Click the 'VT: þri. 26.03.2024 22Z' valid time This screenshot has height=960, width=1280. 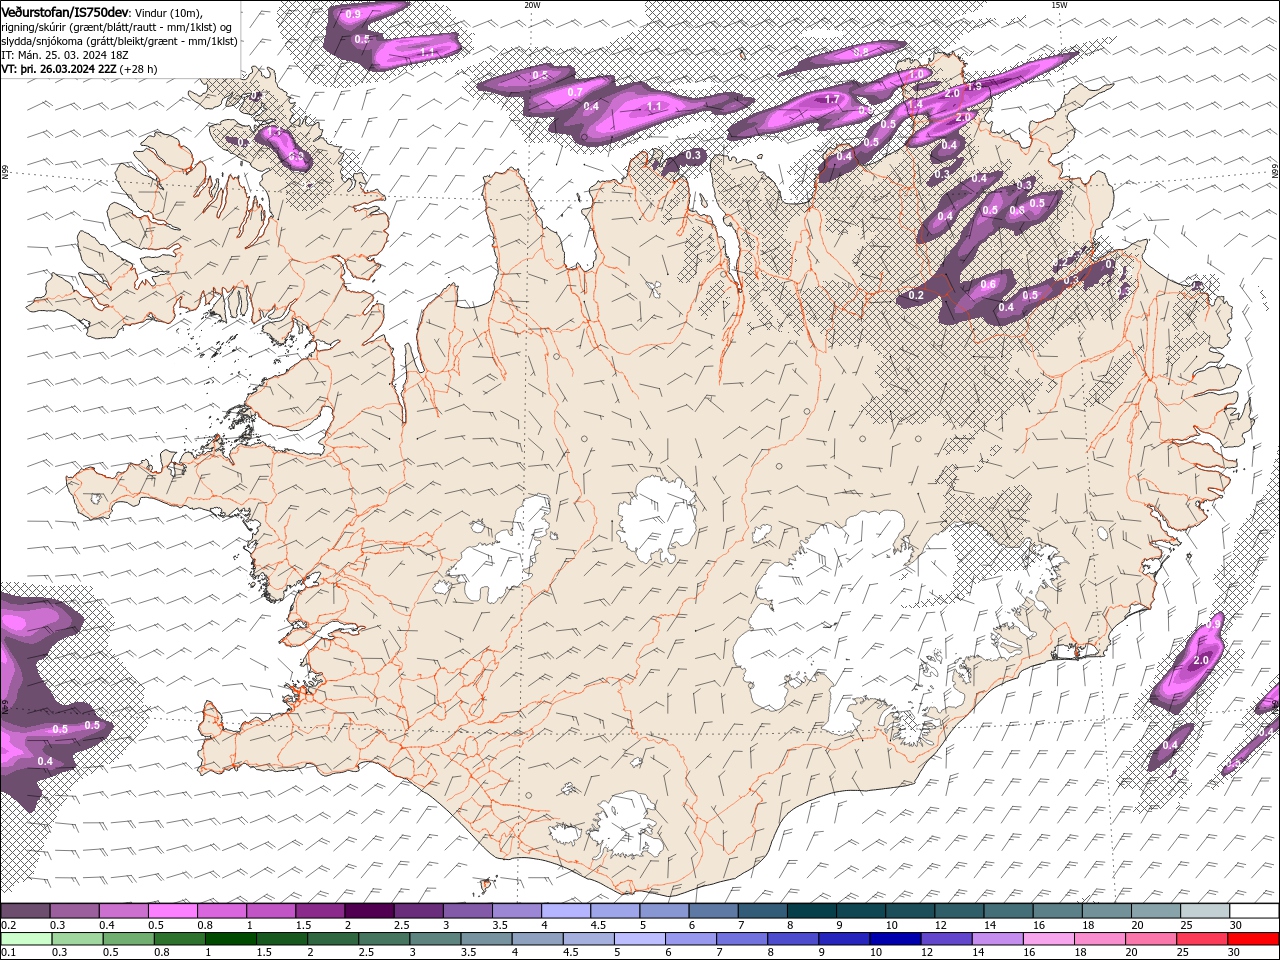(59, 69)
